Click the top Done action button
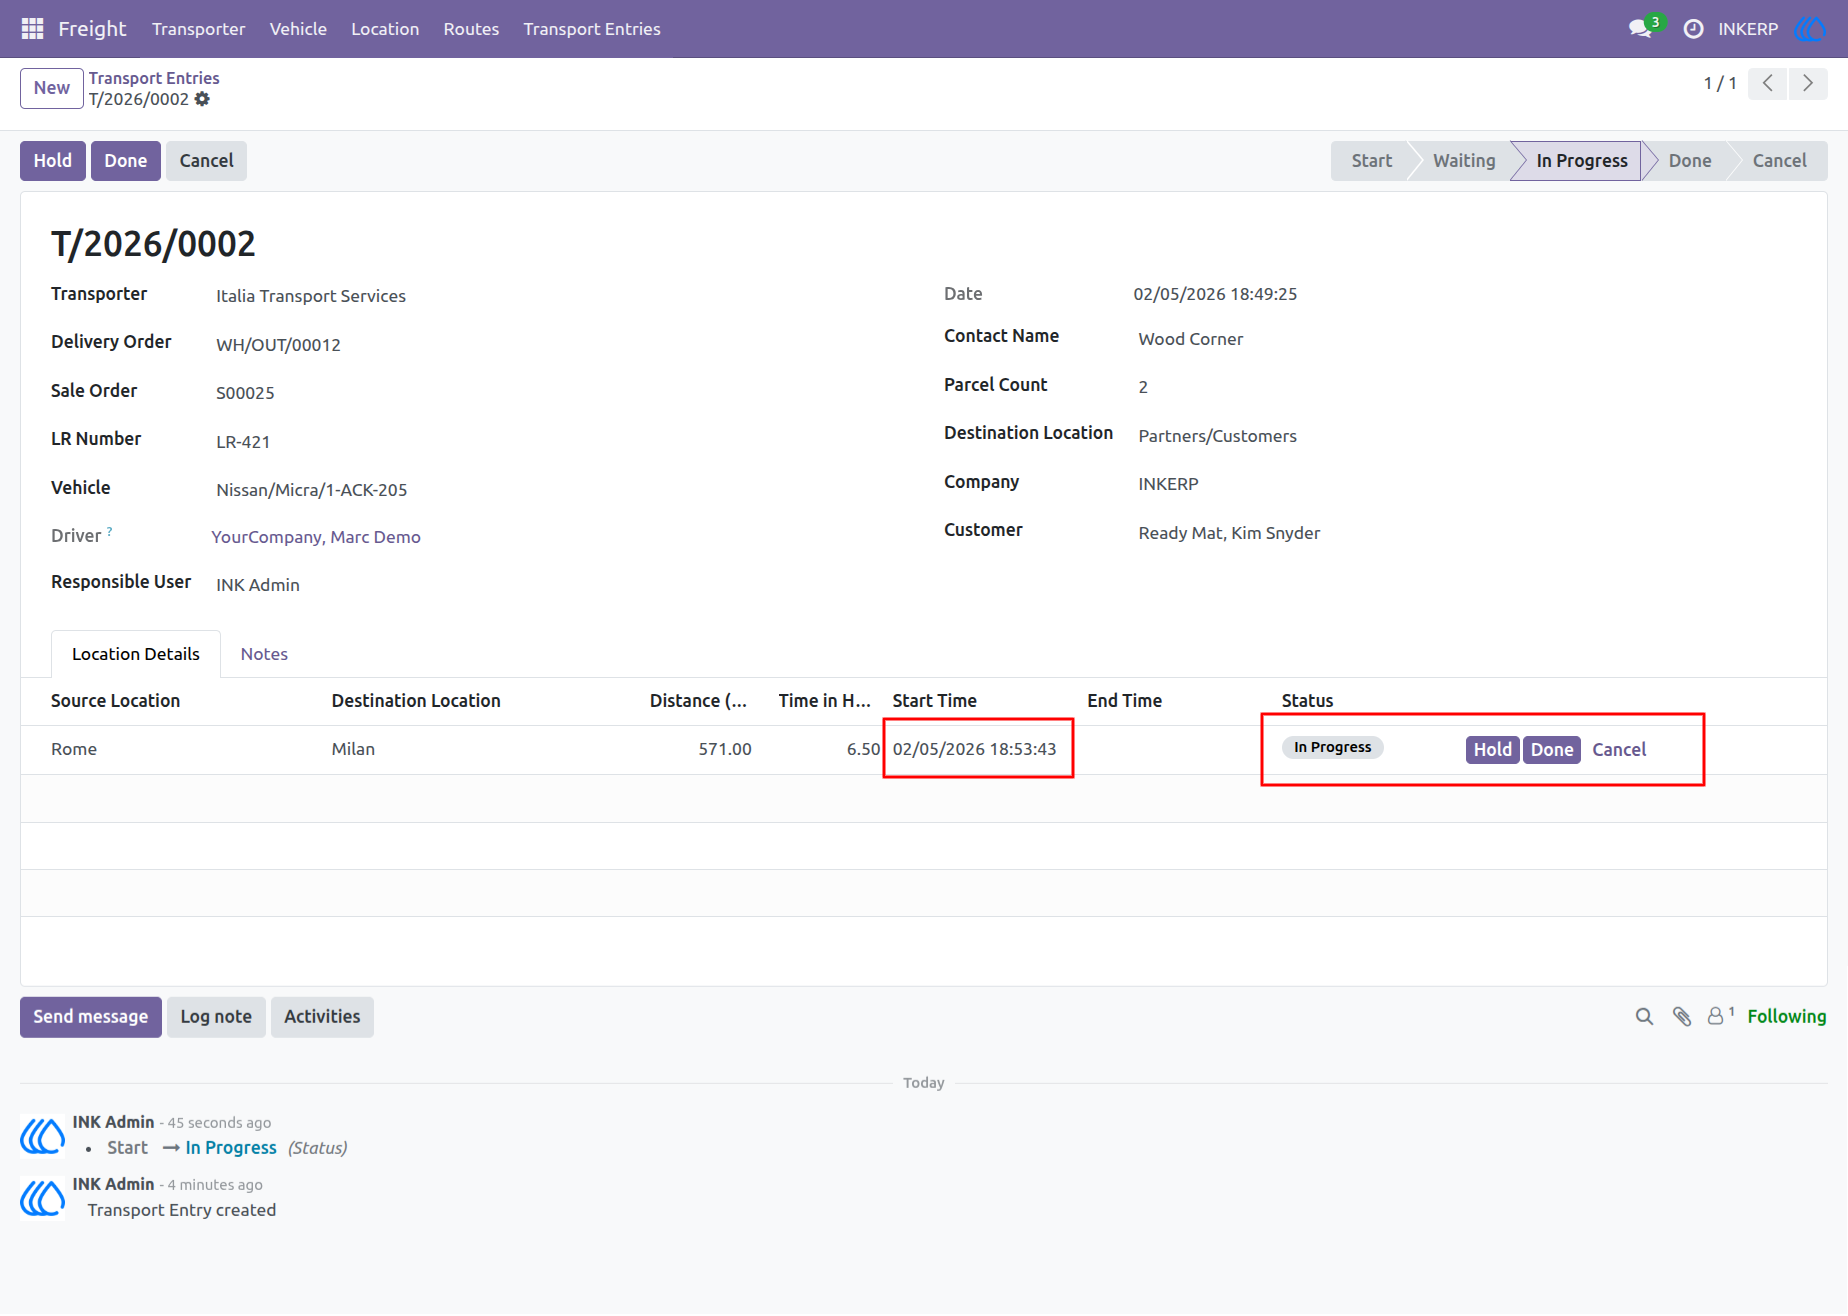Image resolution: width=1848 pixels, height=1316 pixels. (x=126, y=161)
